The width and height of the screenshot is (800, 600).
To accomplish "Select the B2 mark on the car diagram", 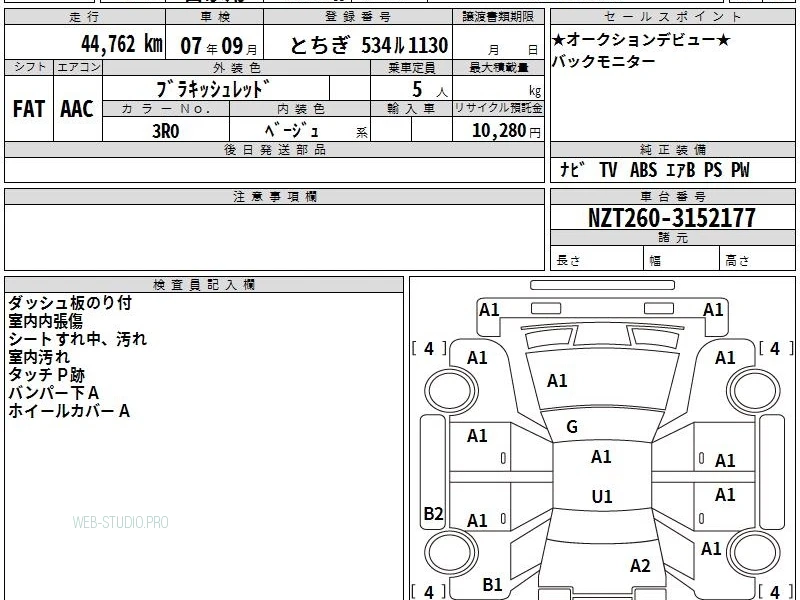I will click(x=433, y=513).
